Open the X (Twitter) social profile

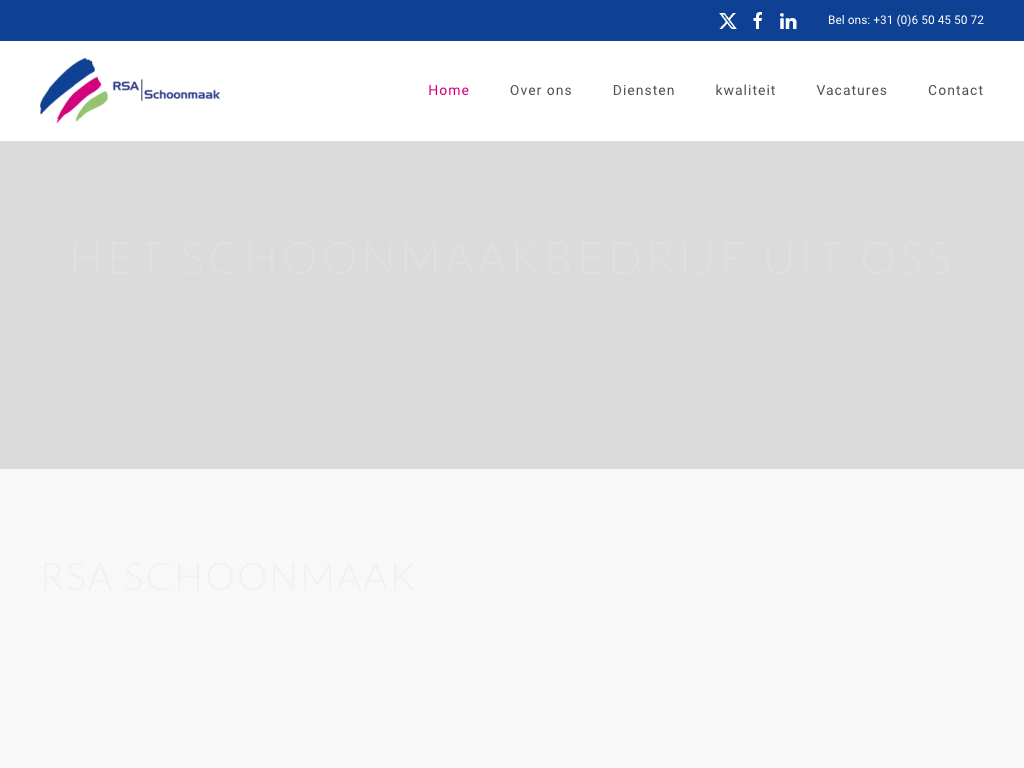tap(728, 21)
